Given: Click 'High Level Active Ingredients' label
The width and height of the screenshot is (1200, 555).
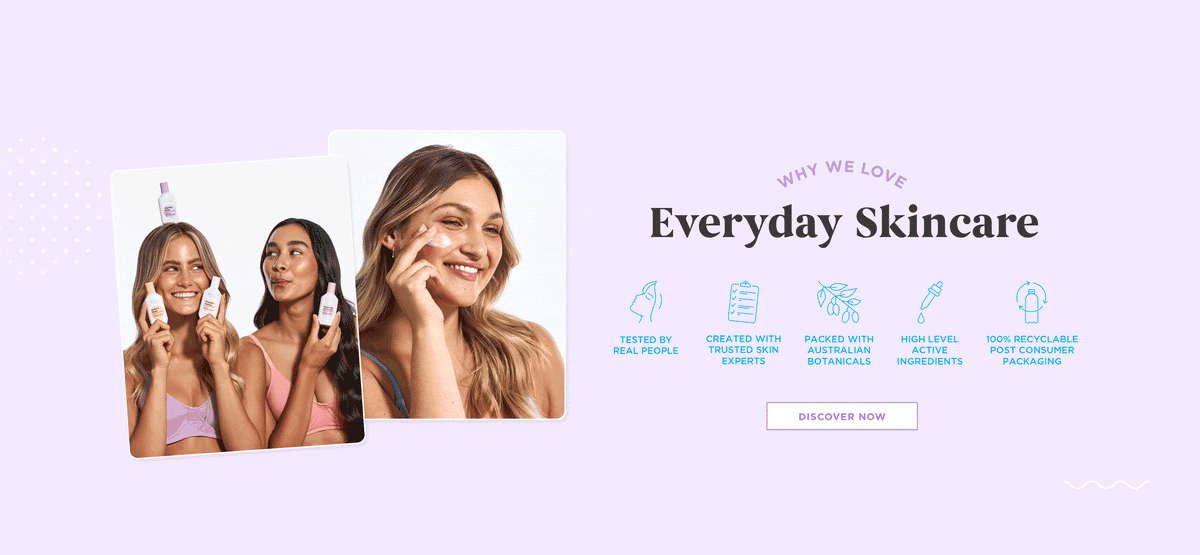Looking at the screenshot, I should tap(930, 350).
